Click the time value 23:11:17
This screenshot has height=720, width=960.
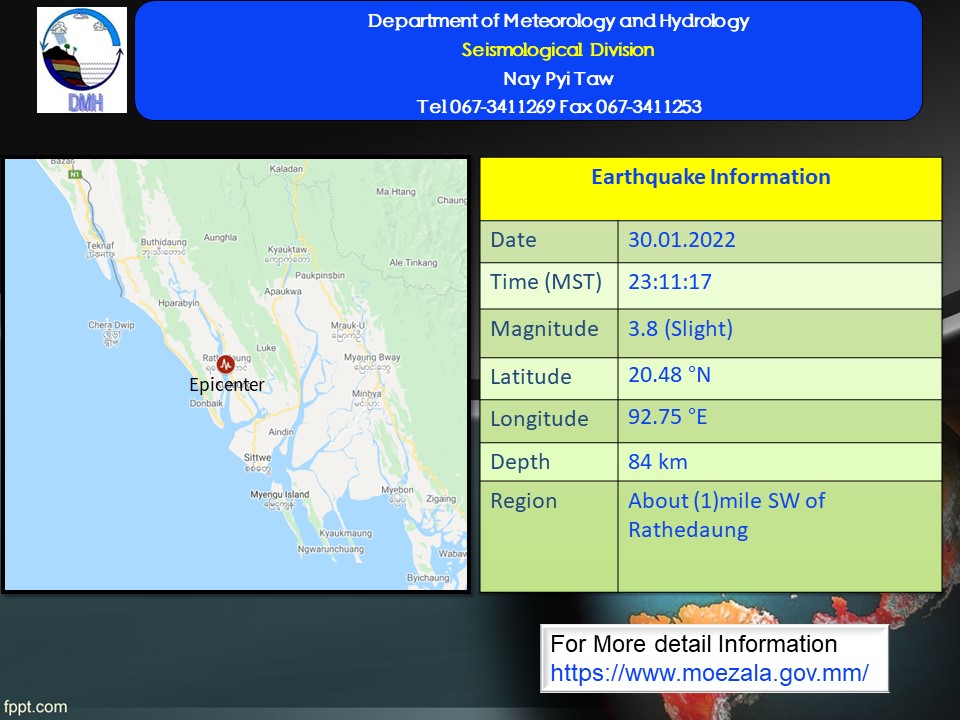click(x=670, y=282)
